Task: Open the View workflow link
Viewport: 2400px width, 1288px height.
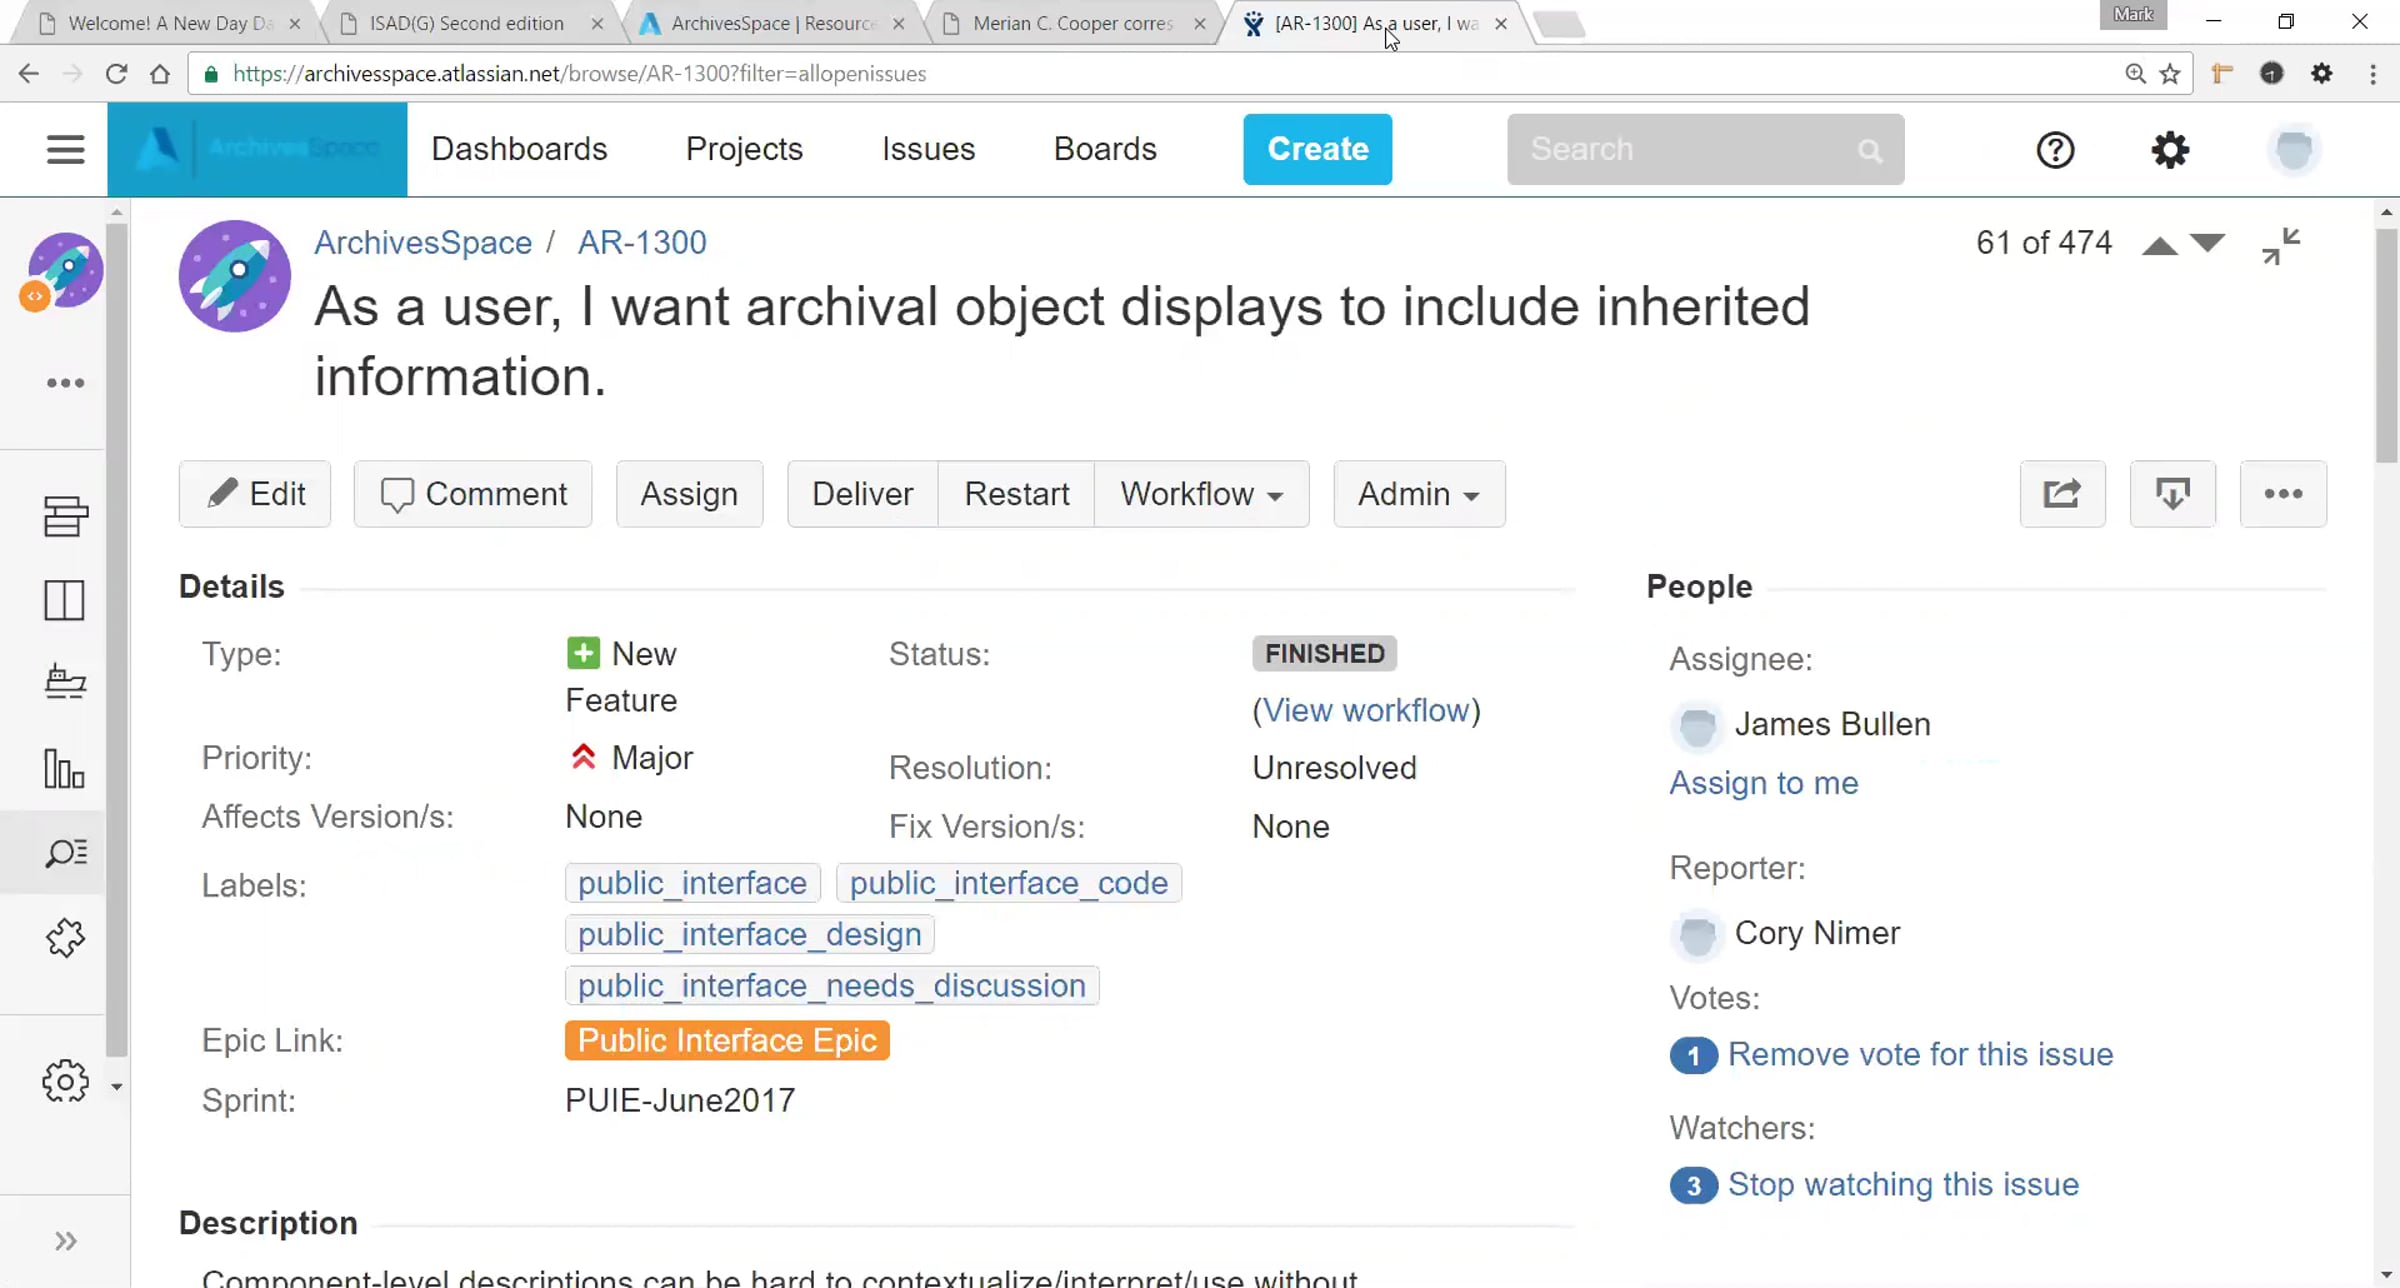Action: click(x=1366, y=710)
